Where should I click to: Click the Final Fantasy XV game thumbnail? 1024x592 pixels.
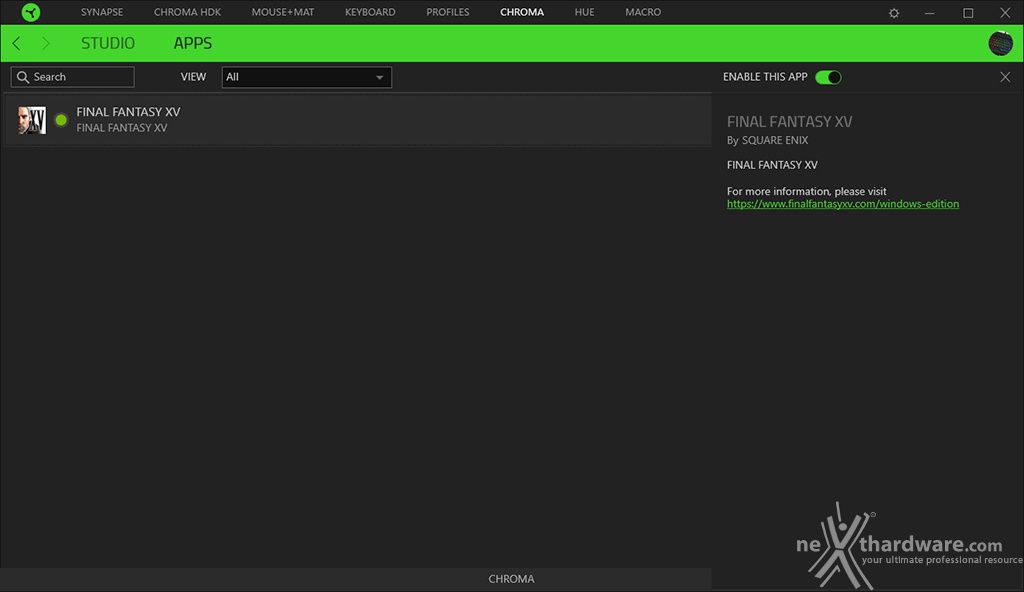point(32,120)
